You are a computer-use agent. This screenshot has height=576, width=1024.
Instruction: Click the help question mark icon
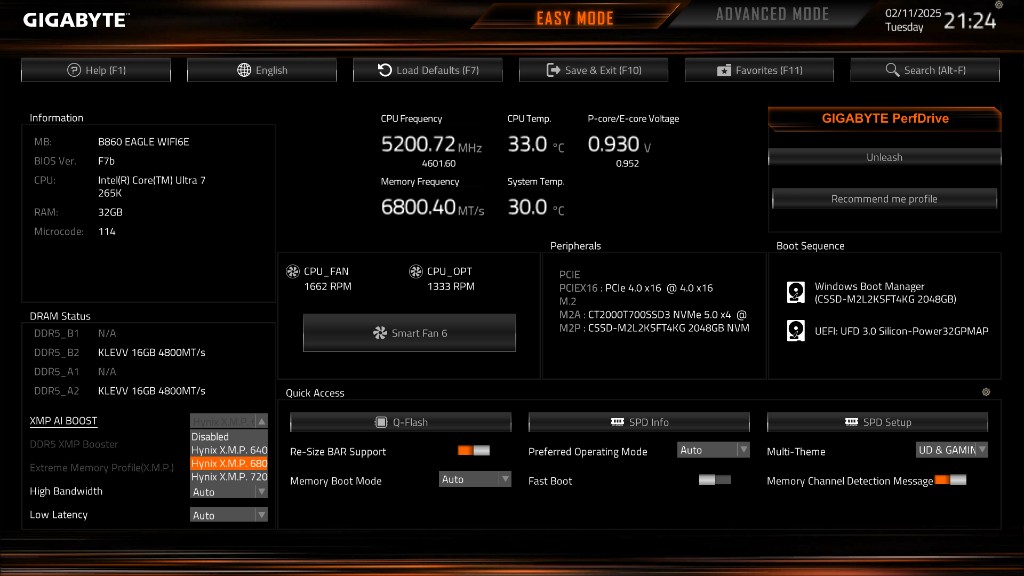(x=74, y=70)
